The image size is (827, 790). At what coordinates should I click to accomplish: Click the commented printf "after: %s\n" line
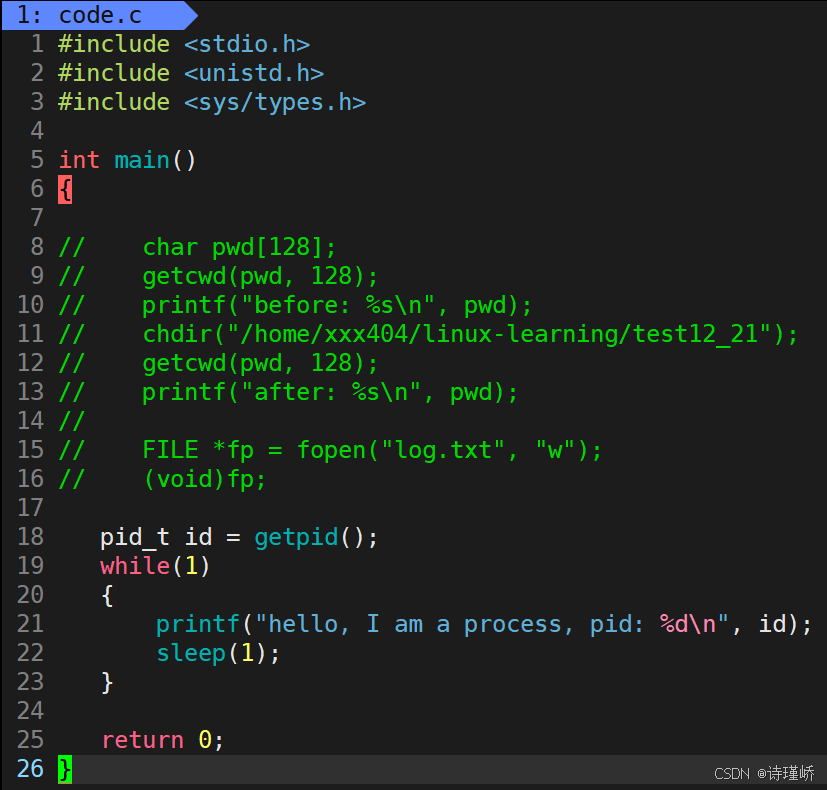[289, 392]
